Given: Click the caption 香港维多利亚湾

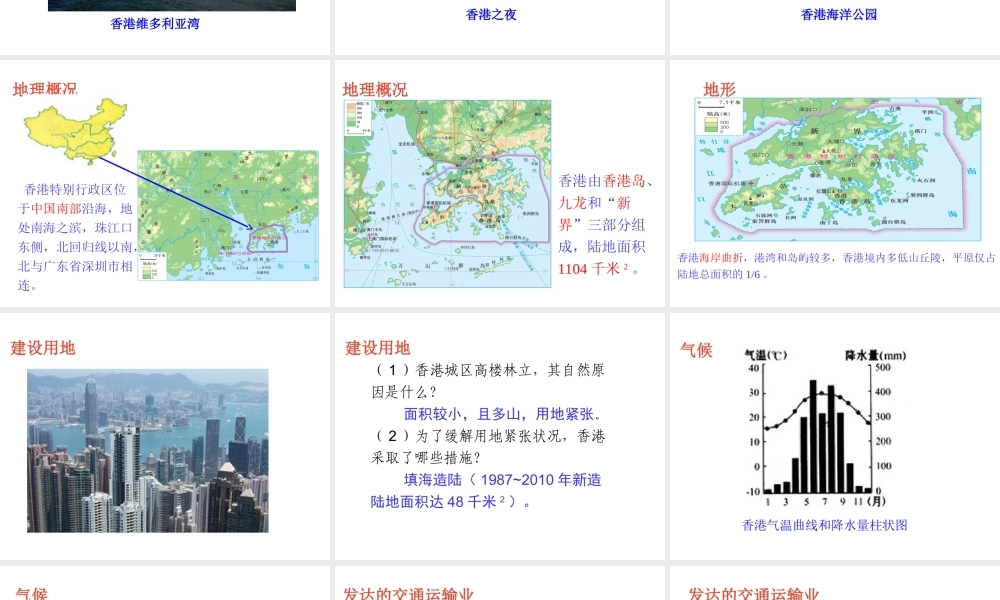Looking at the screenshot, I should (155, 24).
